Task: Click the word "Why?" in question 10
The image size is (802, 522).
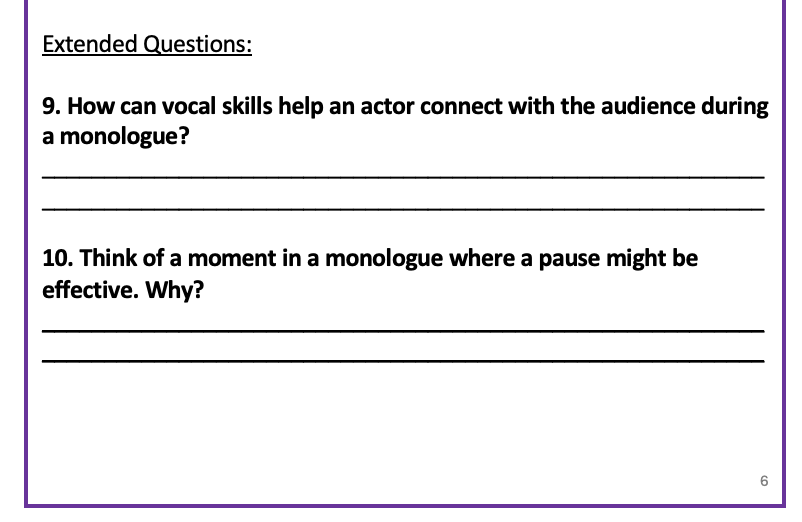Action: (x=174, y=290)
